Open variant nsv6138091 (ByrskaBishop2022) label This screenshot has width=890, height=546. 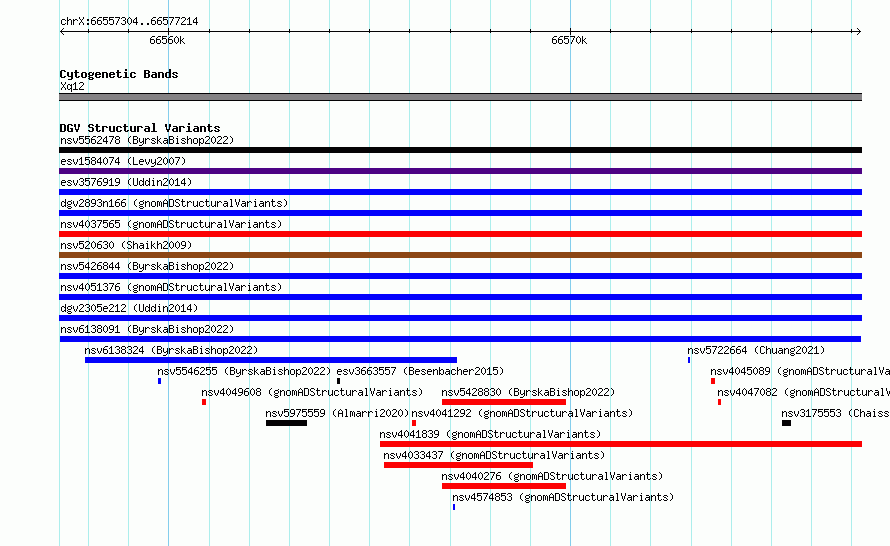(147, 329)
